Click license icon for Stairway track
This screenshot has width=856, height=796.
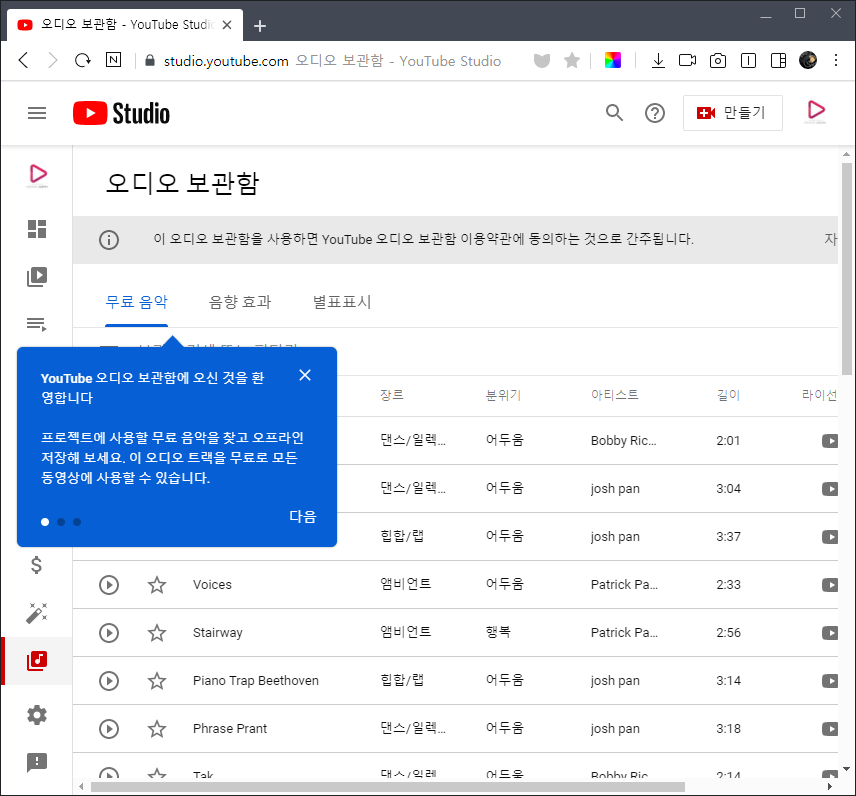point(830,633)
